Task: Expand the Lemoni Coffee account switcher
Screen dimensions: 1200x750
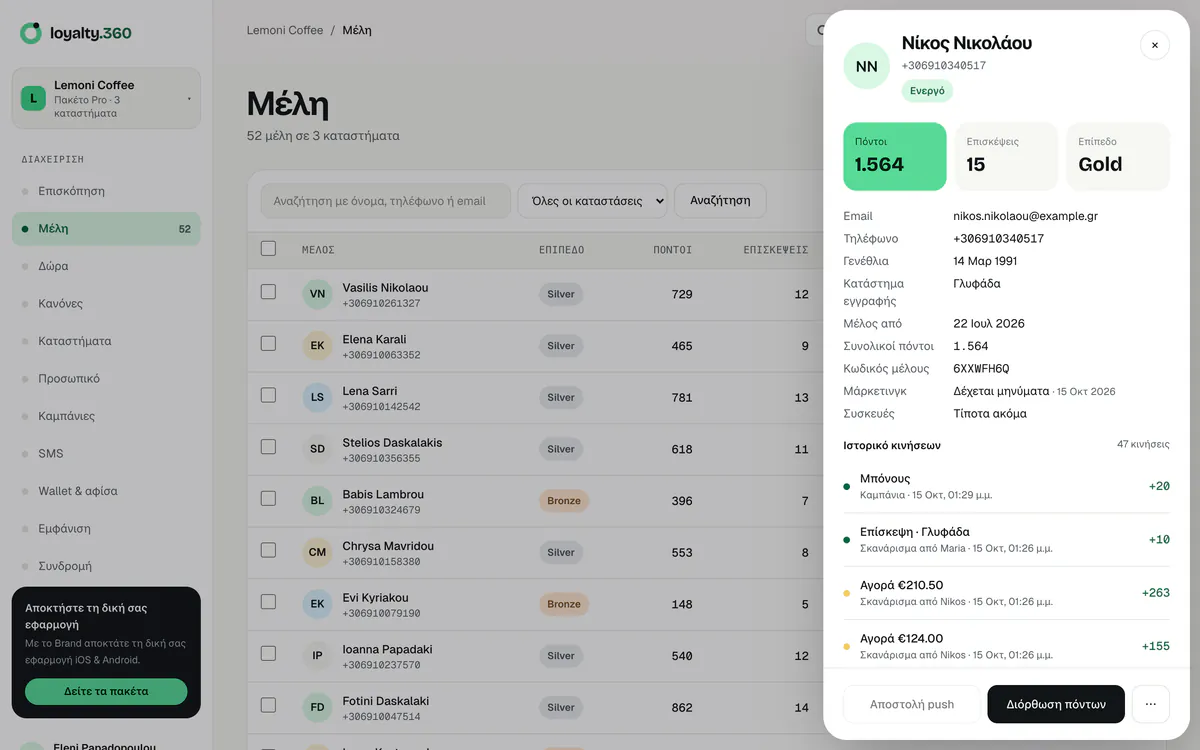Action: [x=106, y=98]
